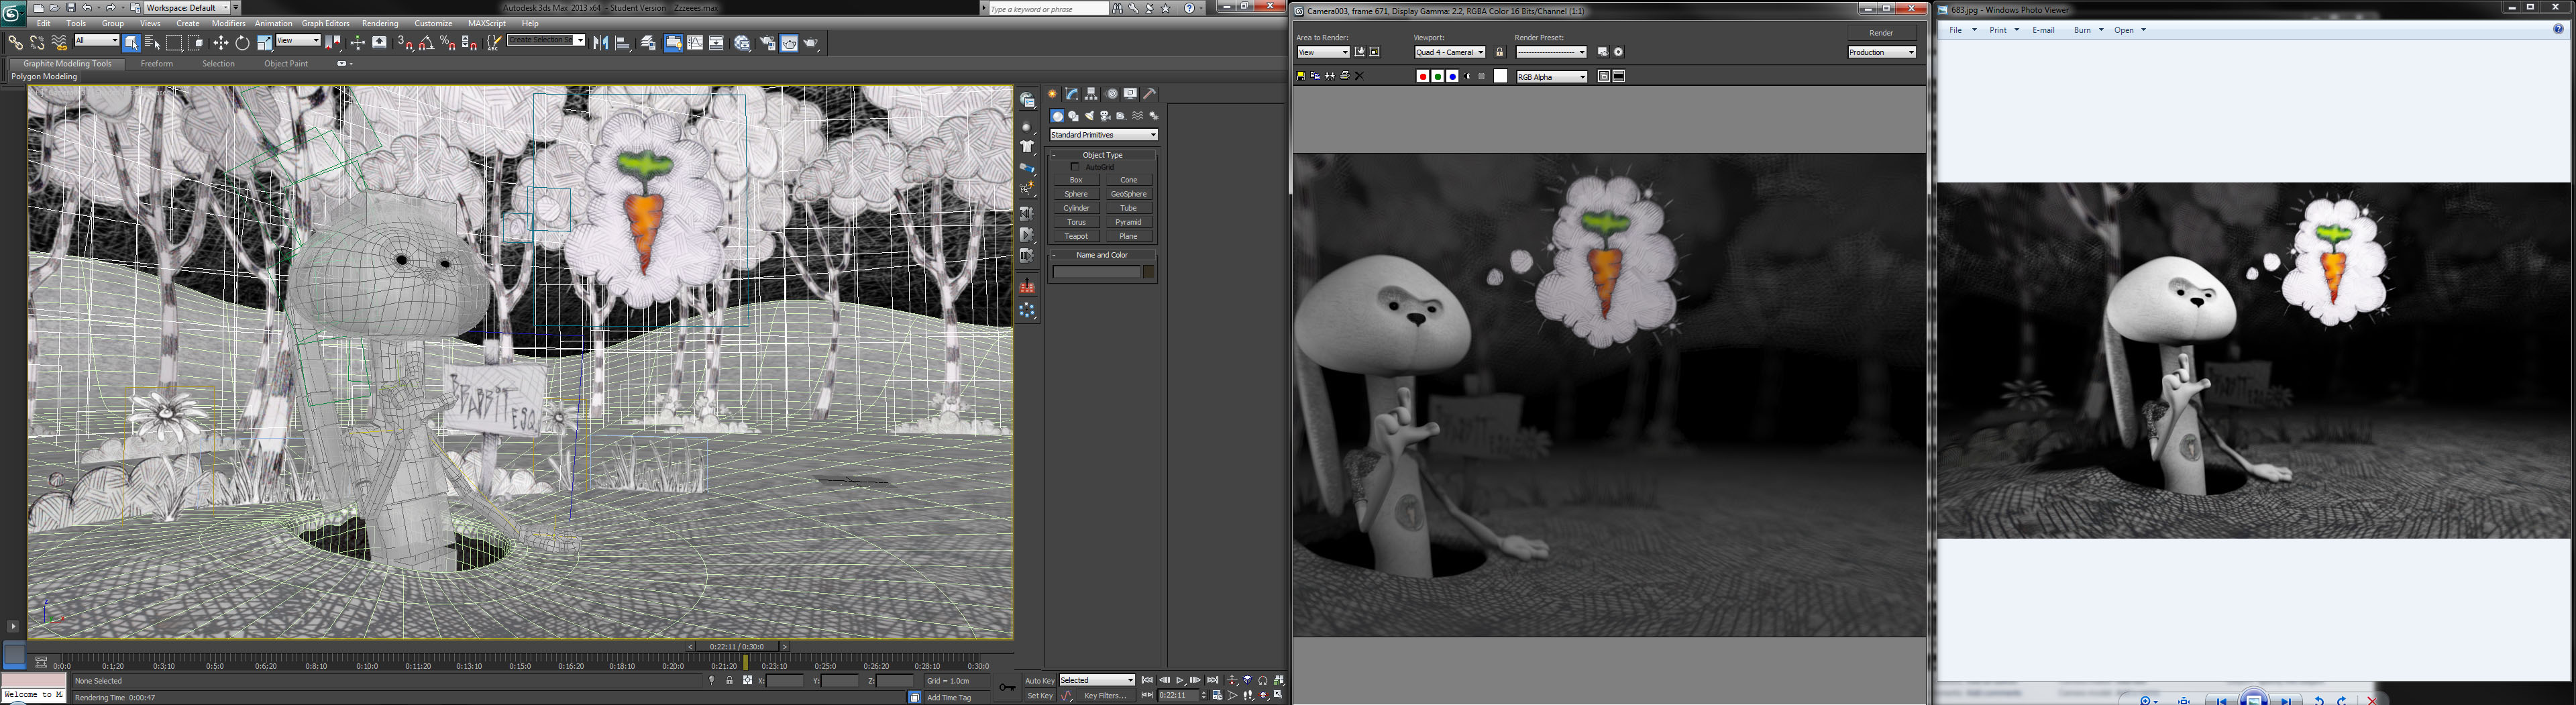
Task: Select the Move tool in main toolbar
Action: (220, 43)
